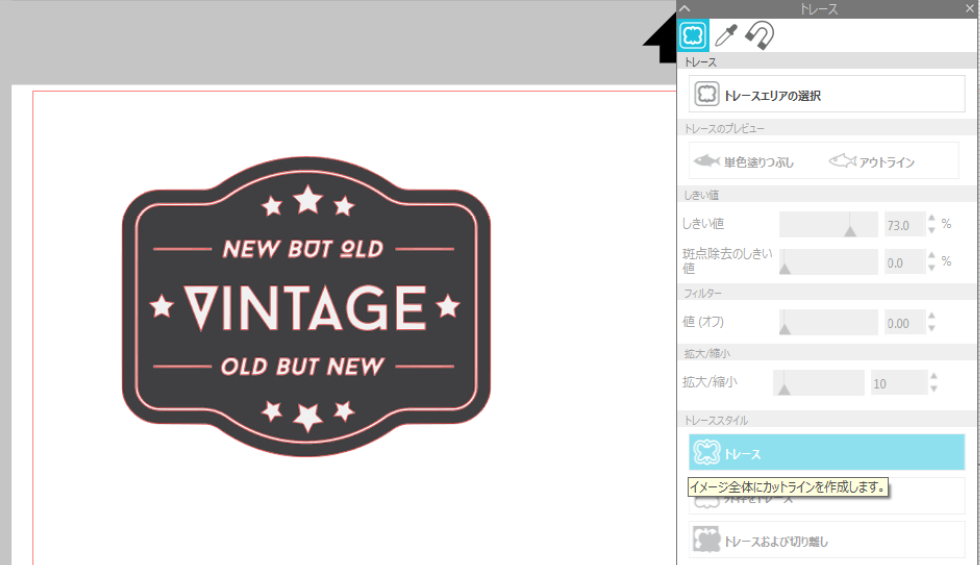
Task: Click the 斑点除去 value field showing 0.0
Action: coord(904,262)
